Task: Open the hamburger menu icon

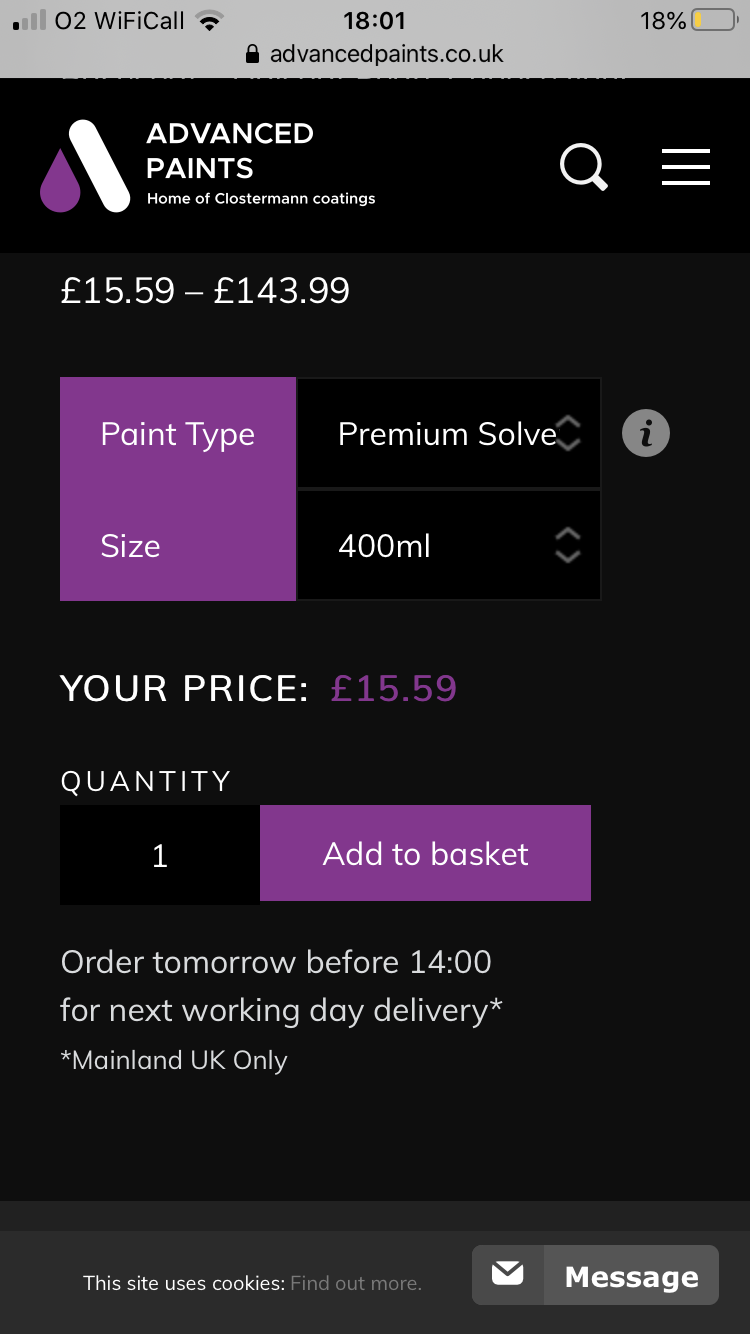Action: pos(686,166)
